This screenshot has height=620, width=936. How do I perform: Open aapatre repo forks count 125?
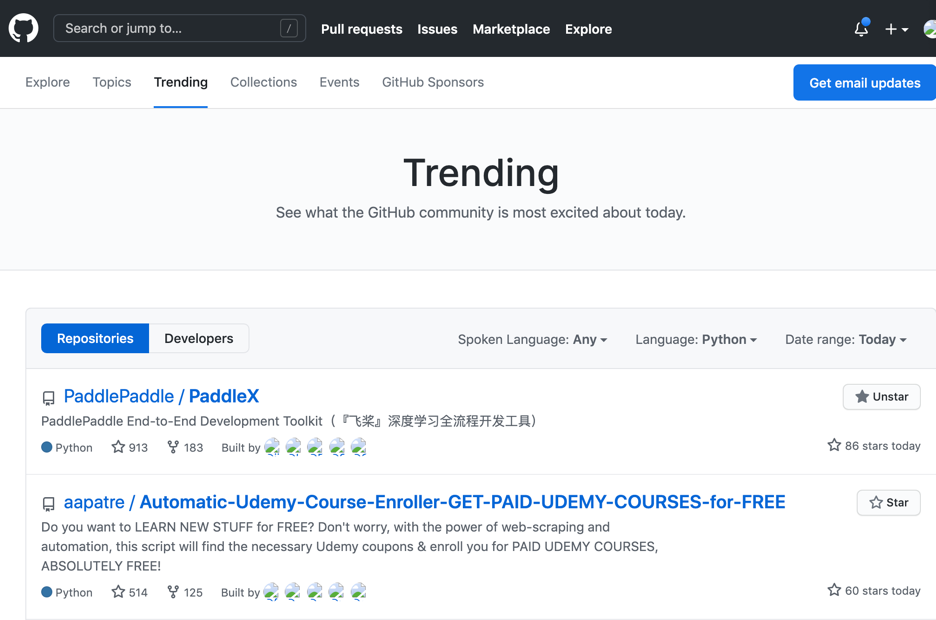point(185,592)
